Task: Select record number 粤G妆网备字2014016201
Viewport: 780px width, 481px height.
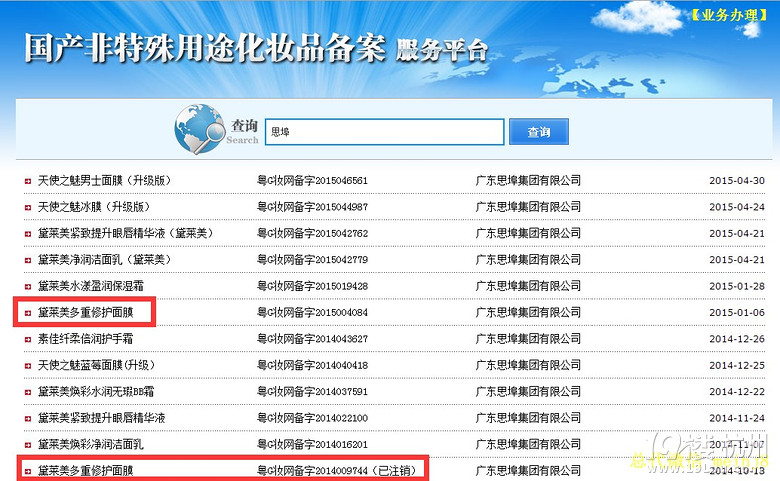Action: (x=312, y=444)
